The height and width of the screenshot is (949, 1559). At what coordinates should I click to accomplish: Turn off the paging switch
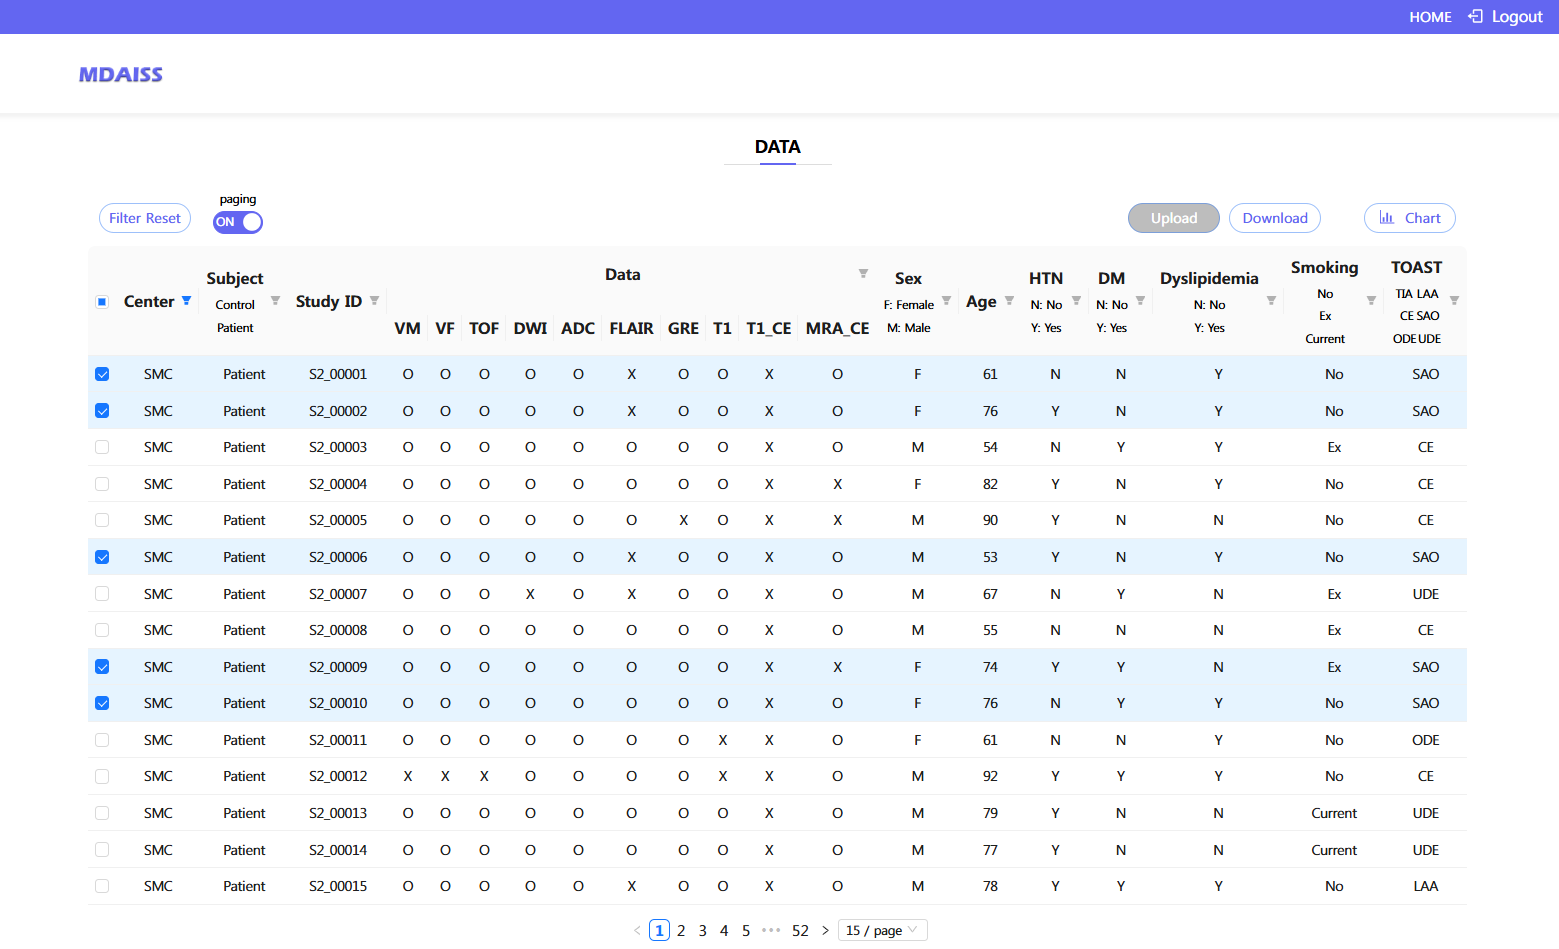tap(238, 222)
